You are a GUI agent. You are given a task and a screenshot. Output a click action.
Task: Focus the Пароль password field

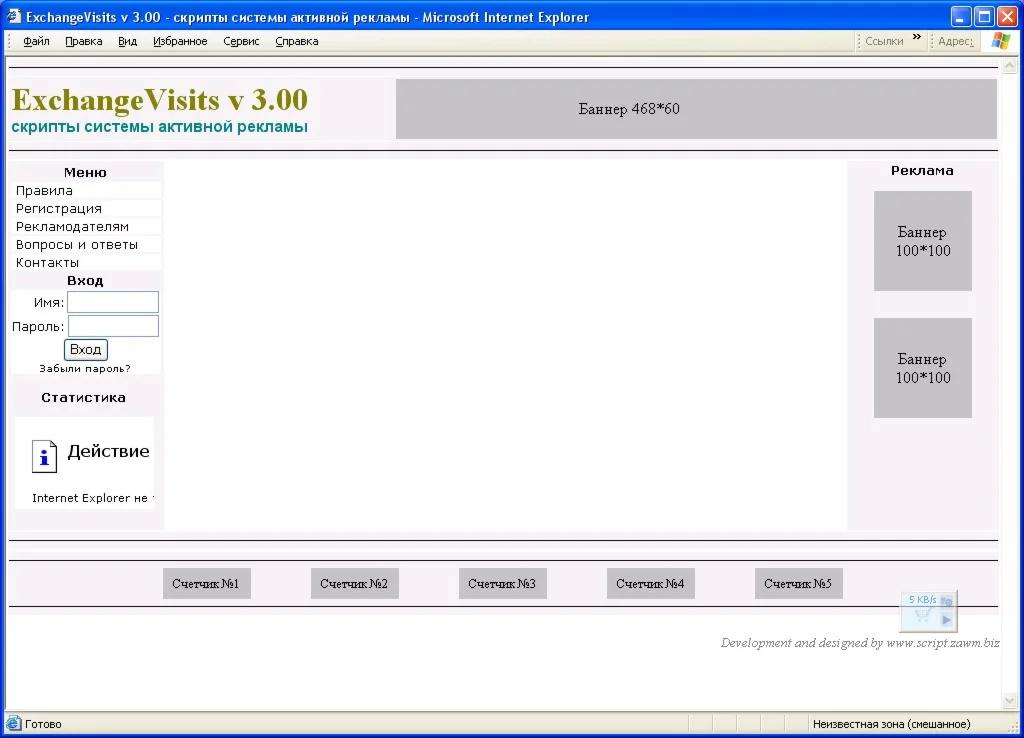[113, 326]
